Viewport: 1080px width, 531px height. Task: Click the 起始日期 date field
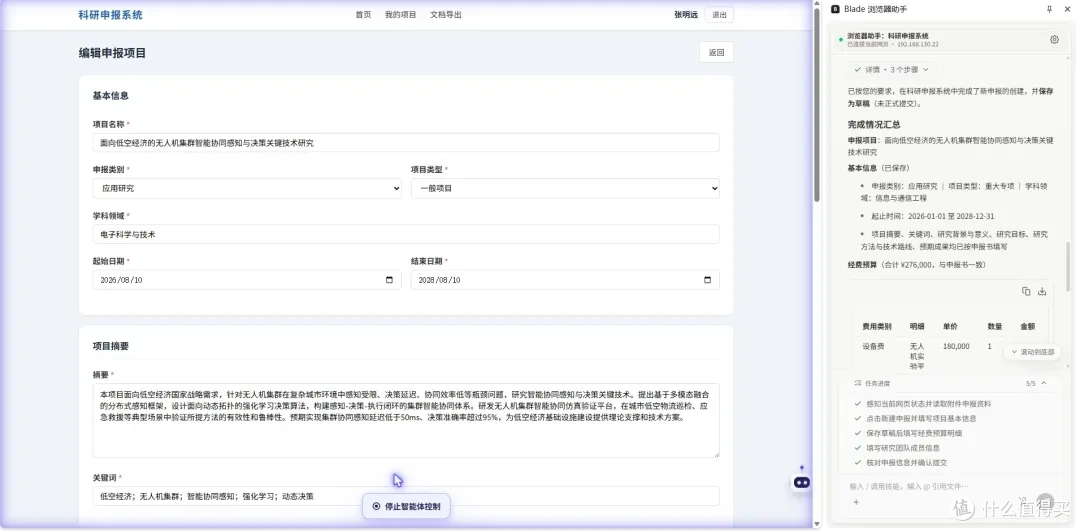click(x=247, y=280)
